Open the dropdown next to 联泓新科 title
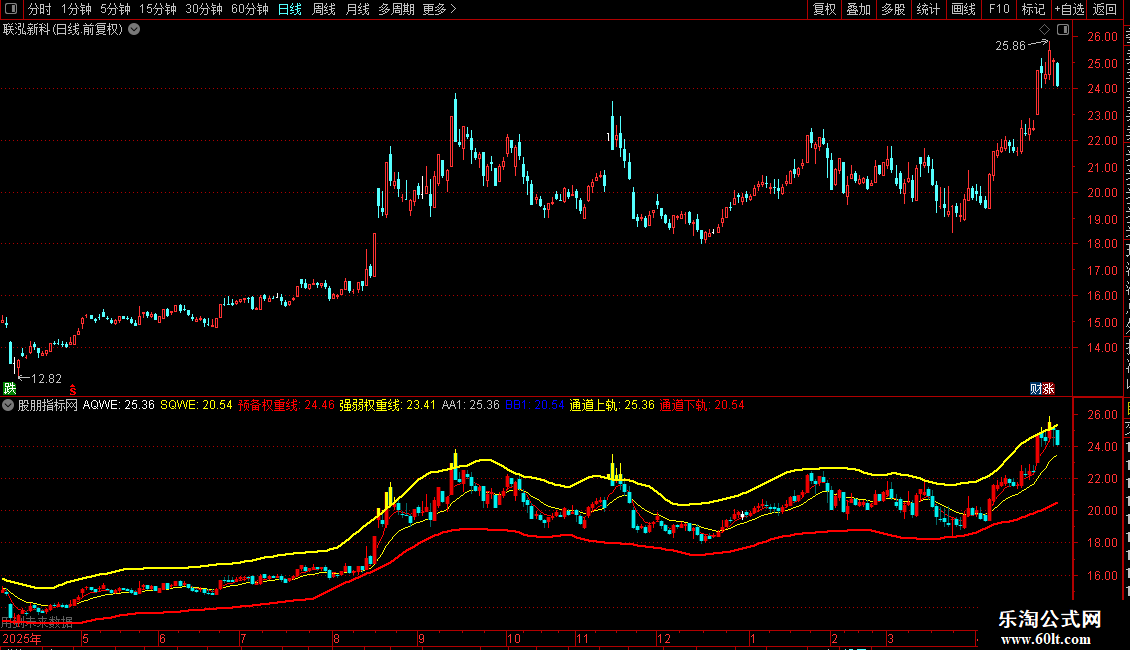 (134, 30)
